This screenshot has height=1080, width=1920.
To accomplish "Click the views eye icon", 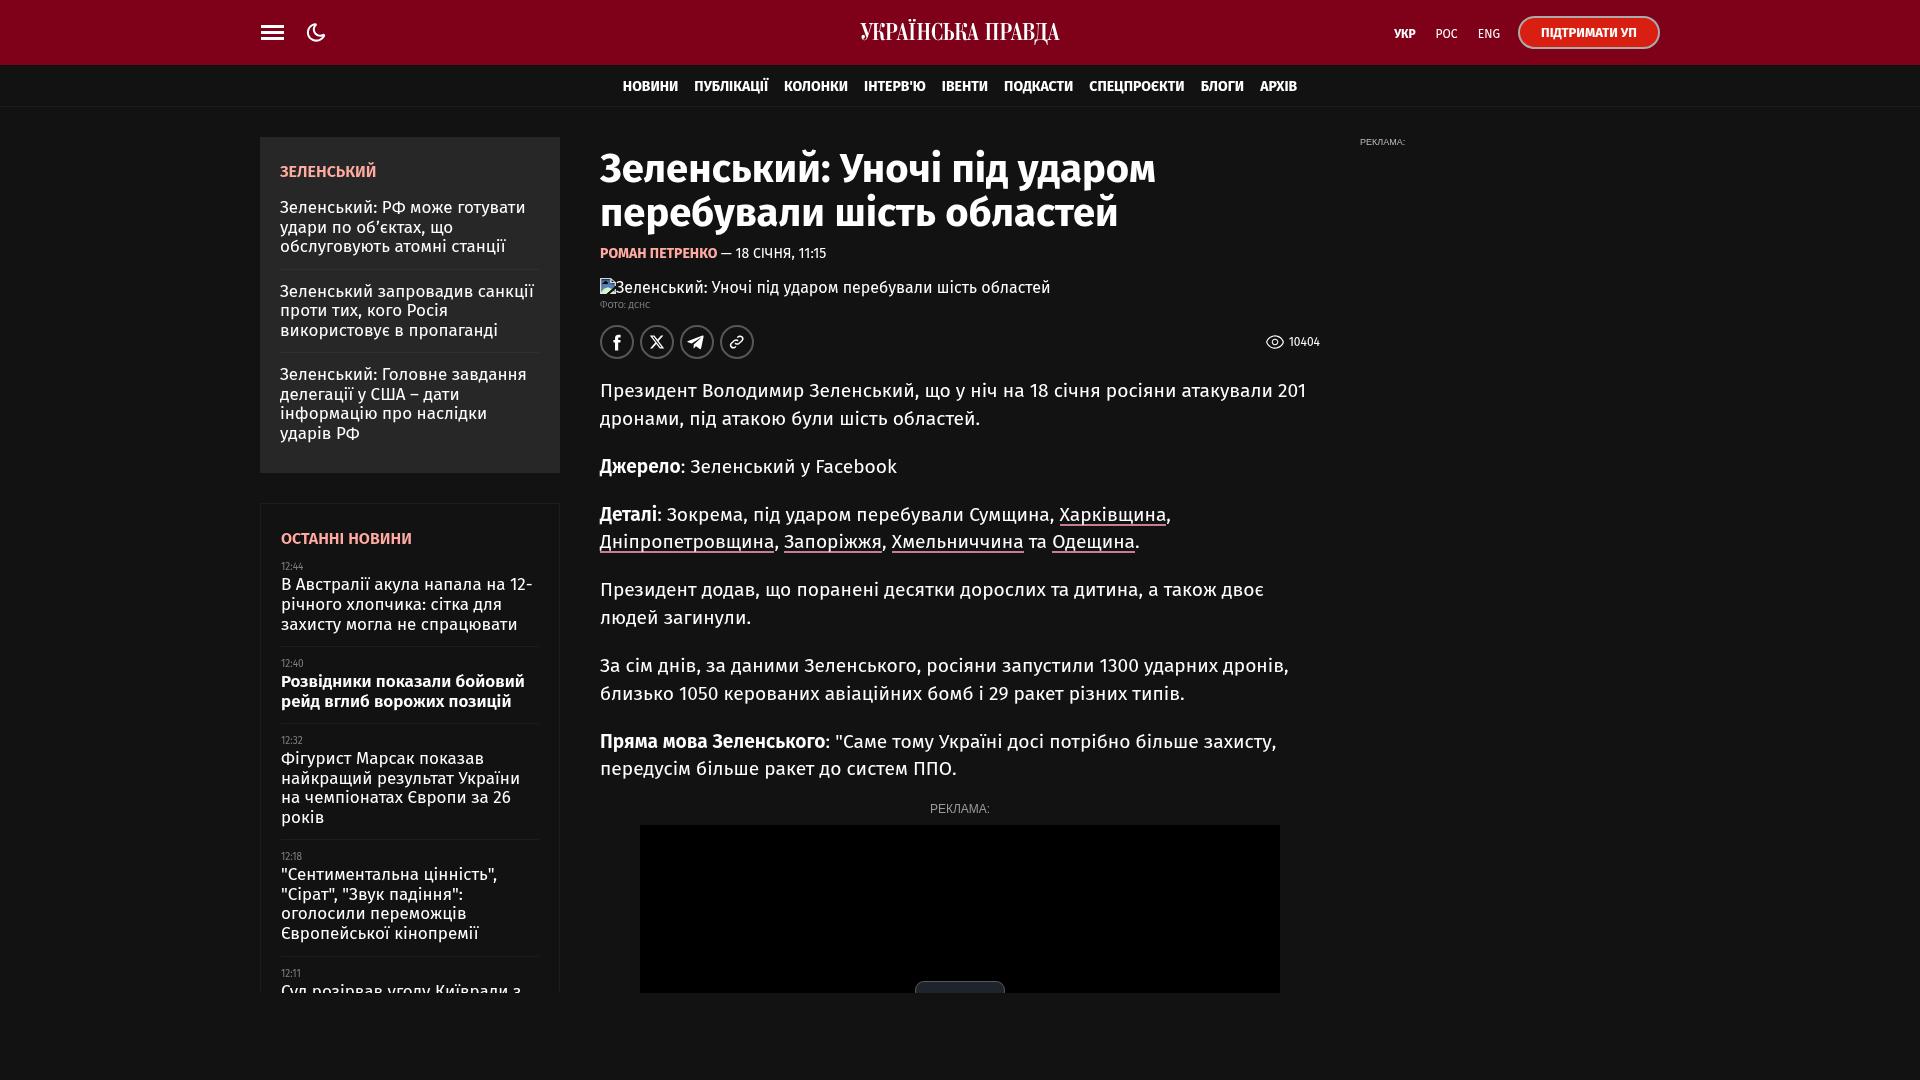I will pos(1274,342).
